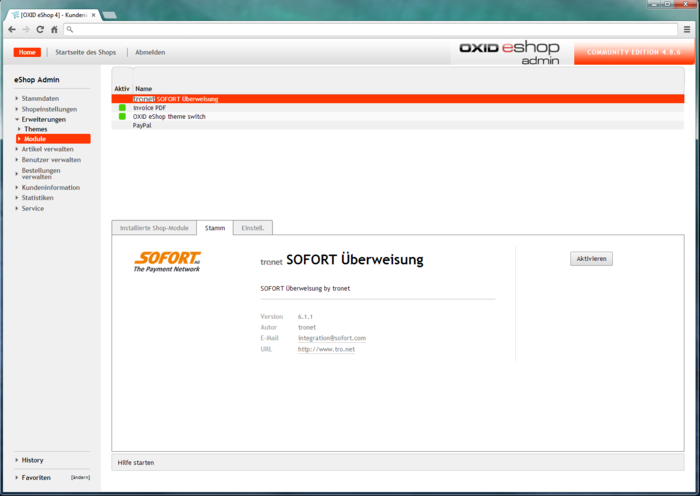
Task: Select the PayPal module row
Action: click(x=142, y=126)
